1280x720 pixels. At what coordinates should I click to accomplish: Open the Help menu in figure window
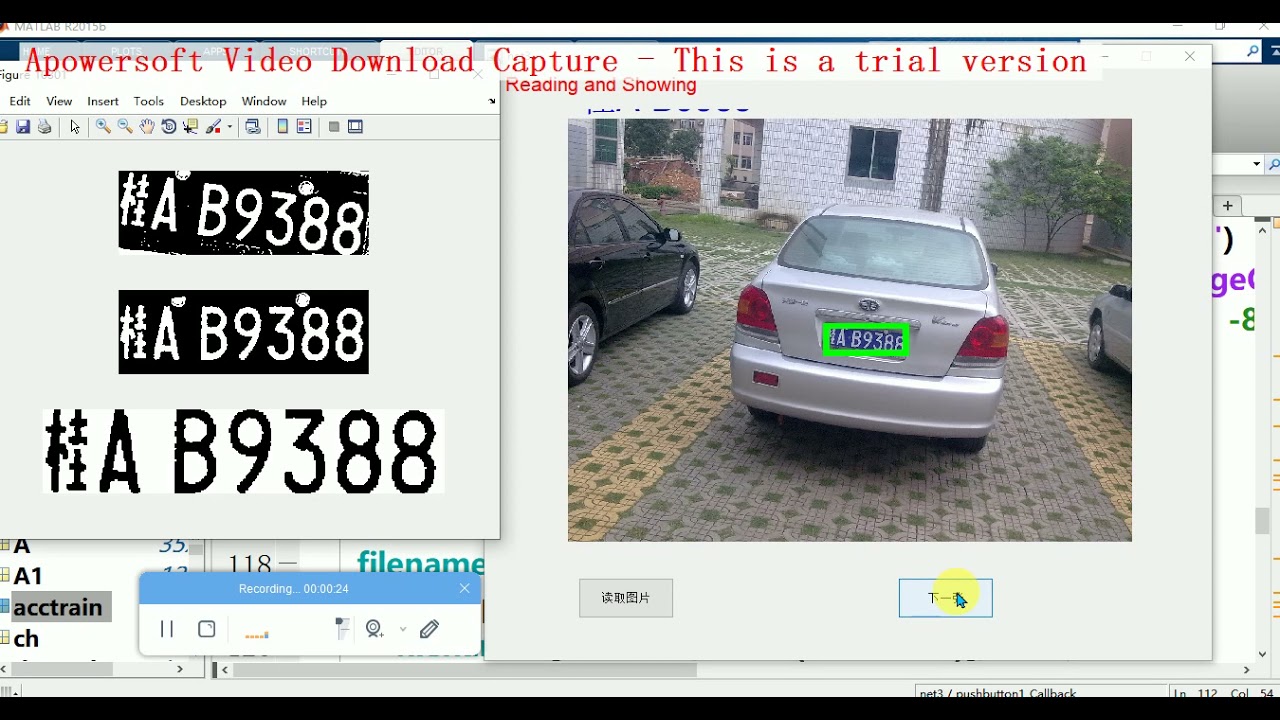[314, 101]
